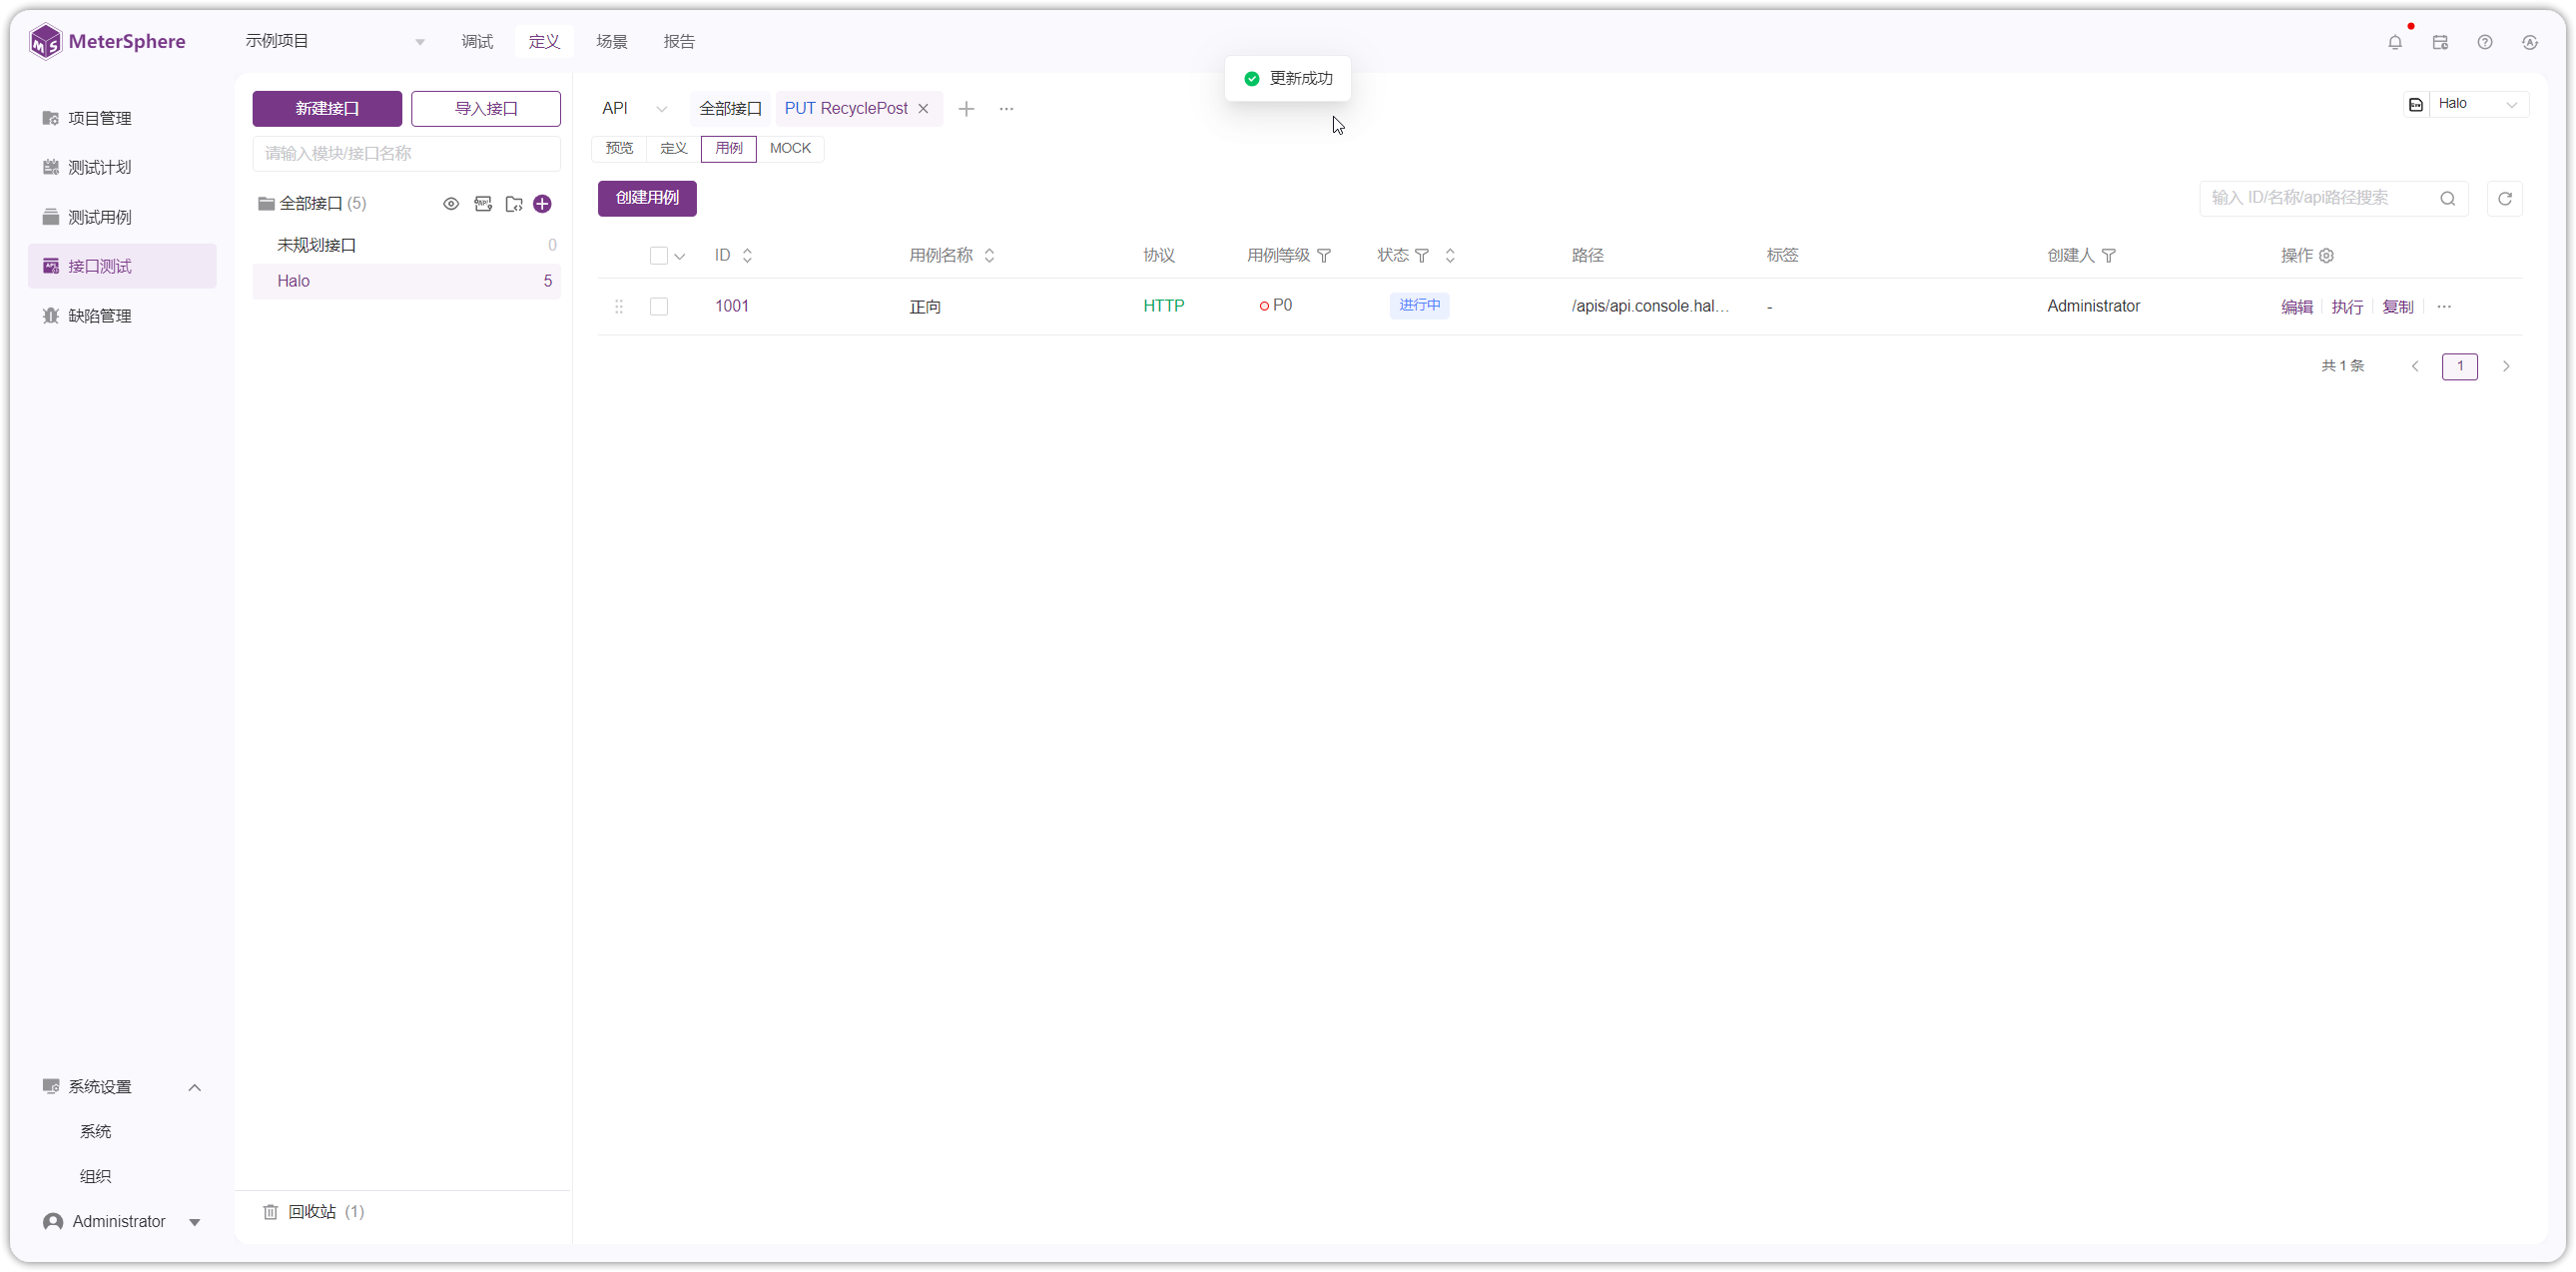The height and width of the screenshot is (1272, 2576).
Task: Click the search magnifier icon
Action: pos(2447,198)
